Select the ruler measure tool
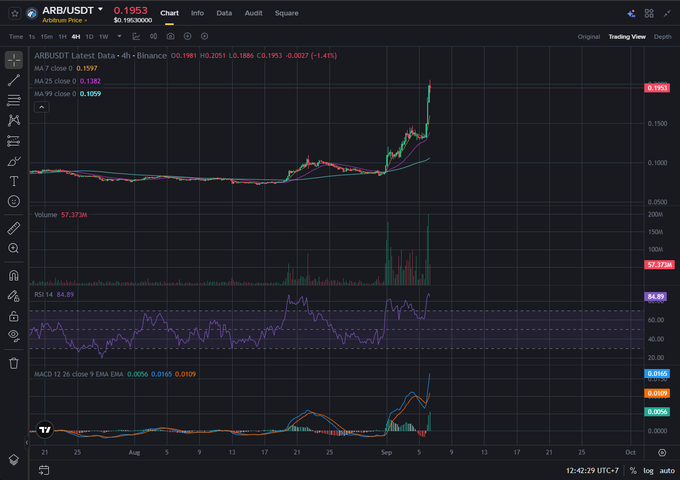 pyautogui.click(x=14, y=228)
